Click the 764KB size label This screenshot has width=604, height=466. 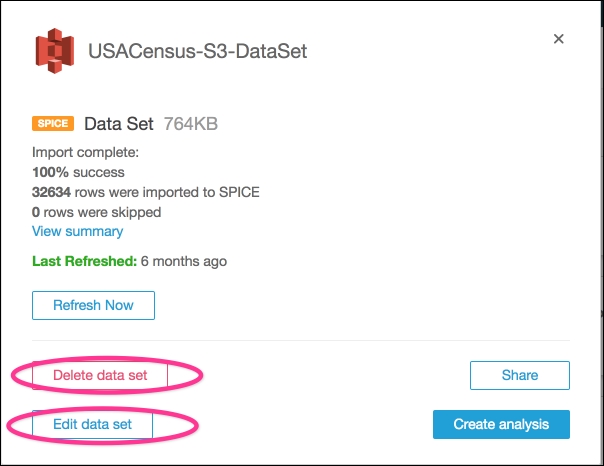point(191,124)
